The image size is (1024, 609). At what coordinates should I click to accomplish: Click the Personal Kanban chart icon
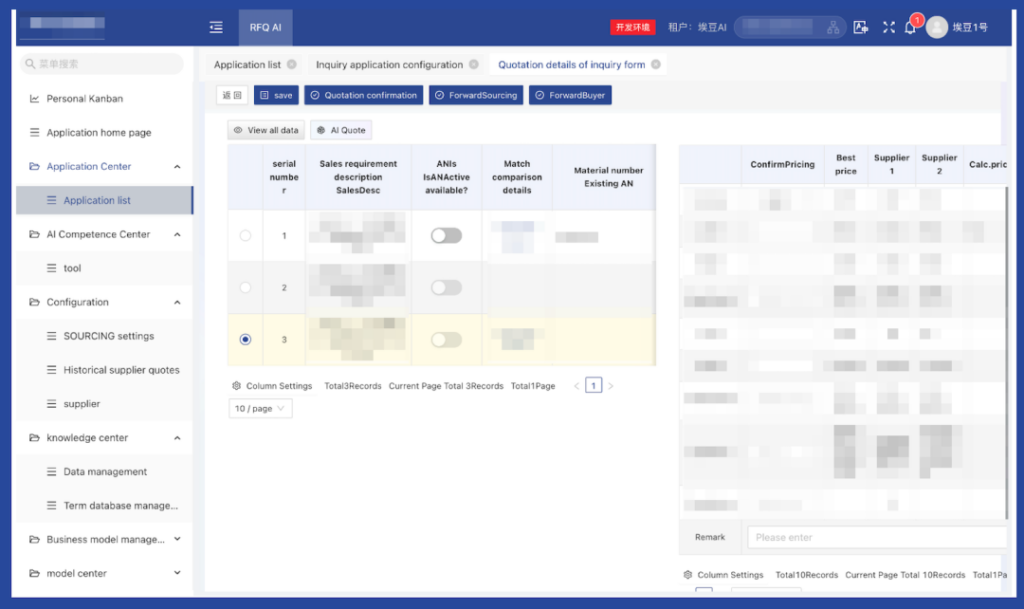[x=34, y=99]
